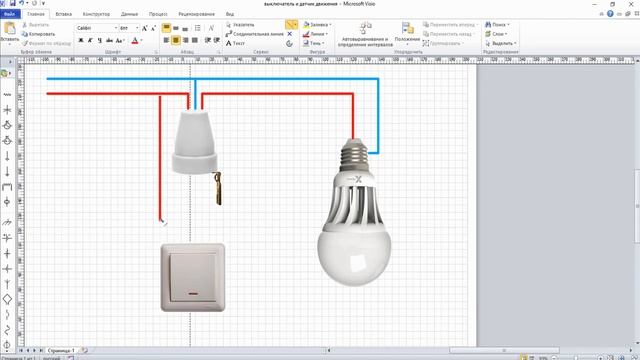Viewport: 640px width, 360px height.
Task: Align paragraph text left
Action: coord(166,40)
